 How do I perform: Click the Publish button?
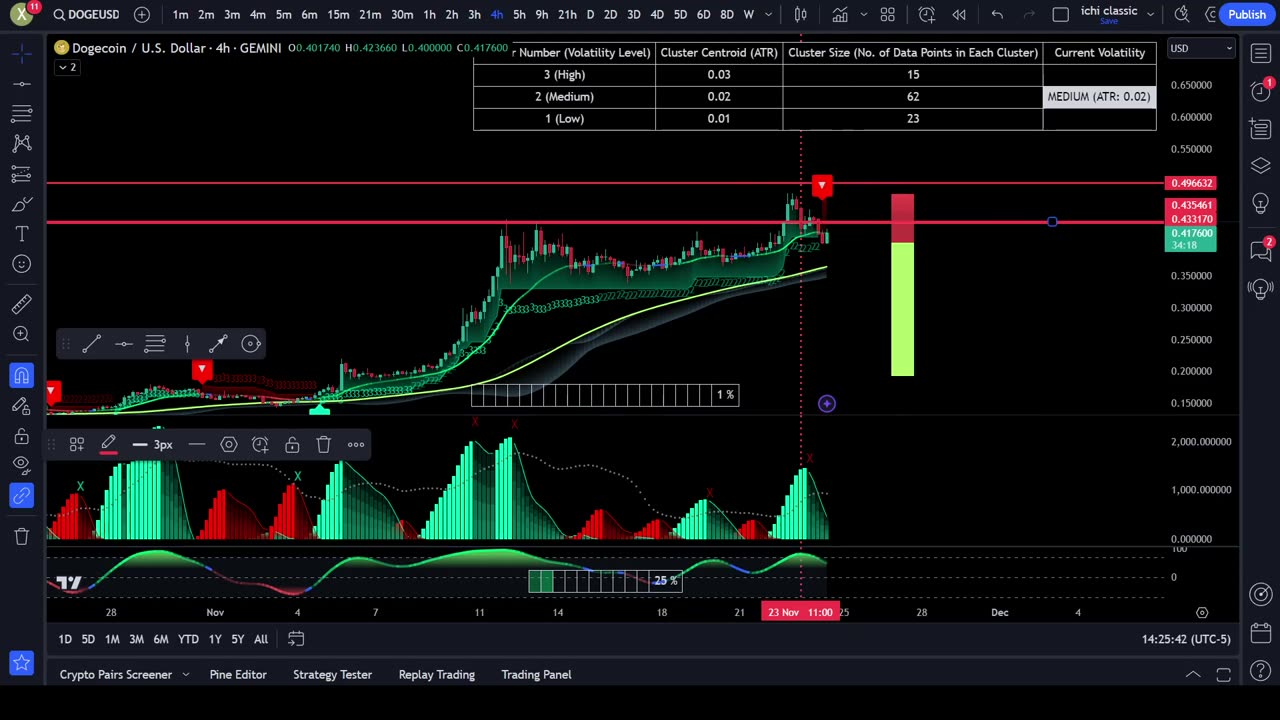[1246, 14]
